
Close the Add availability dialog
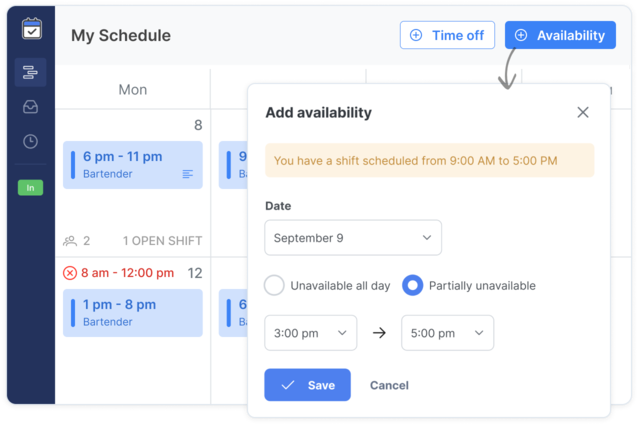pos(583,113)
